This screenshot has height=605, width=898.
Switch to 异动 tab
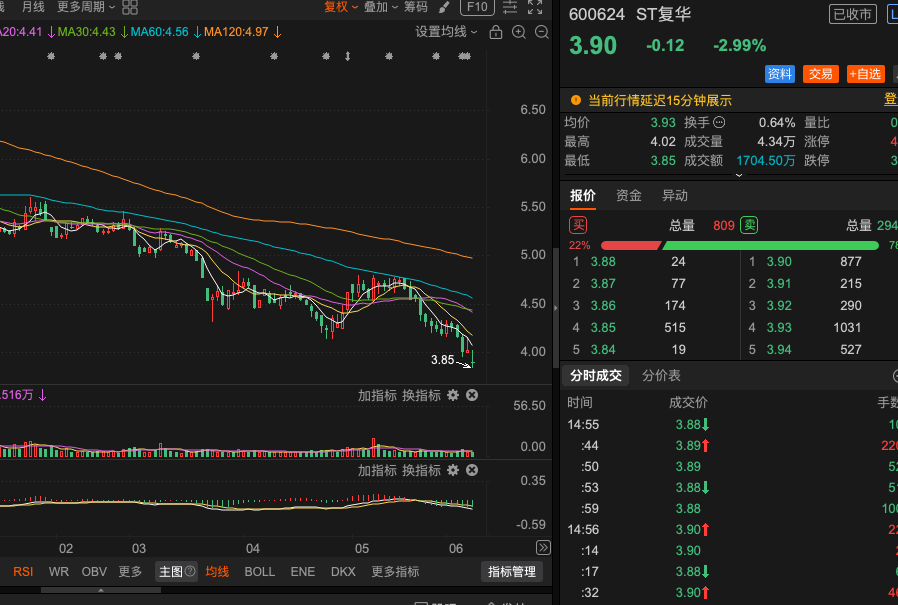tap(675, 196)
